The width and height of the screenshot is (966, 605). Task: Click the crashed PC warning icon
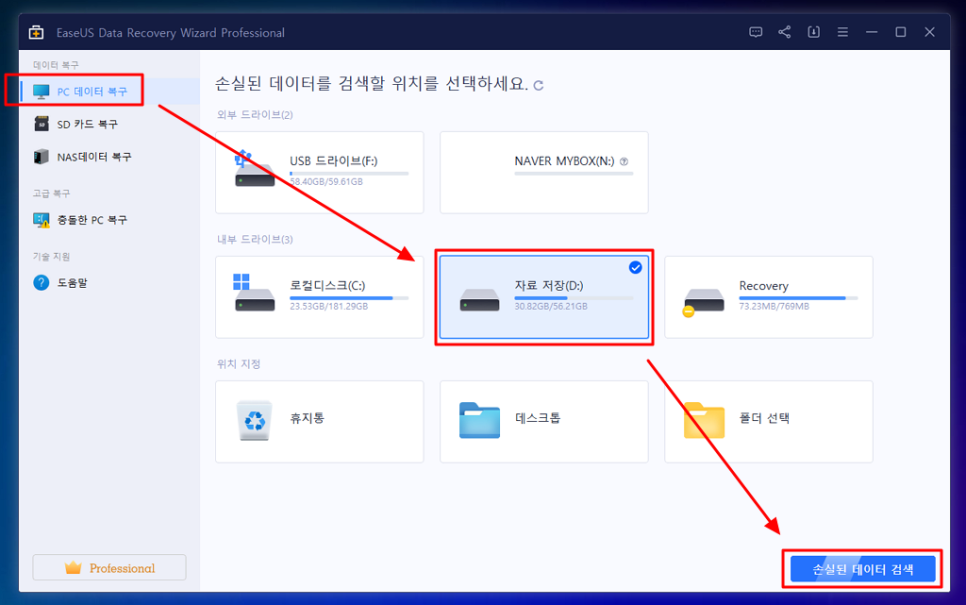[x=41, y=220]
